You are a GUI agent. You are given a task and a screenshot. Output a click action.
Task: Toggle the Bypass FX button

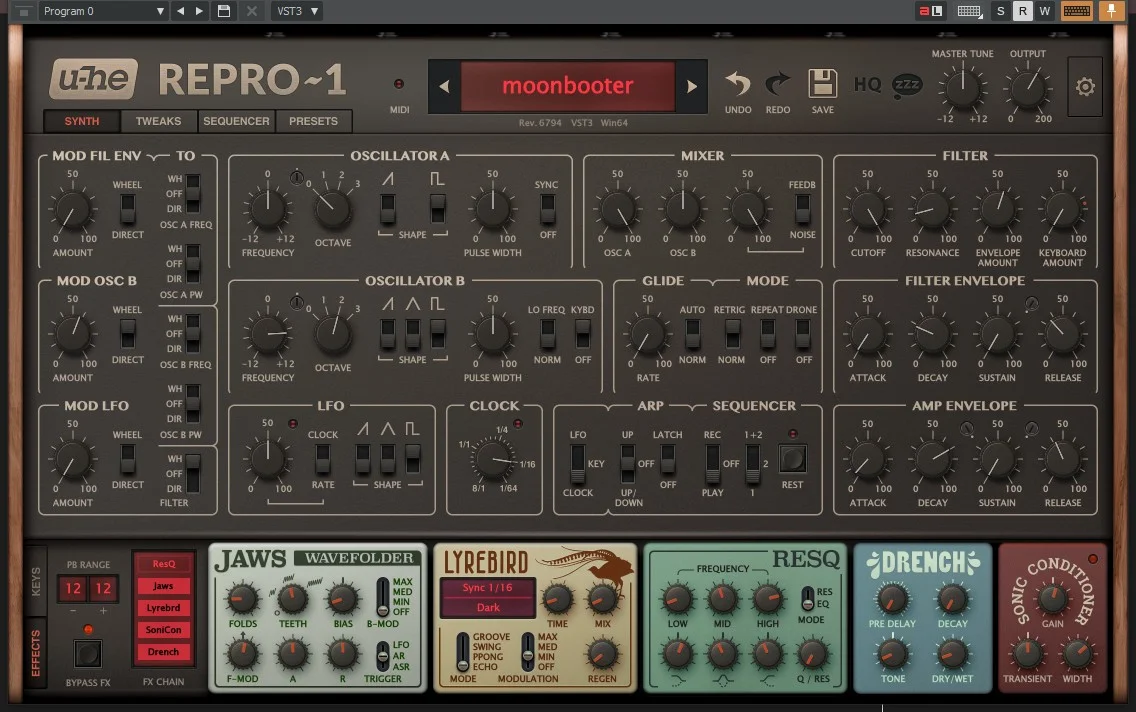tap(88, 653)
